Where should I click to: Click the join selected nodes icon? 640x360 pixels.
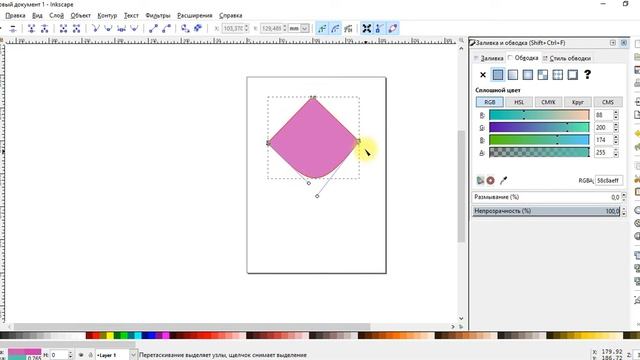tap(31, 29)
